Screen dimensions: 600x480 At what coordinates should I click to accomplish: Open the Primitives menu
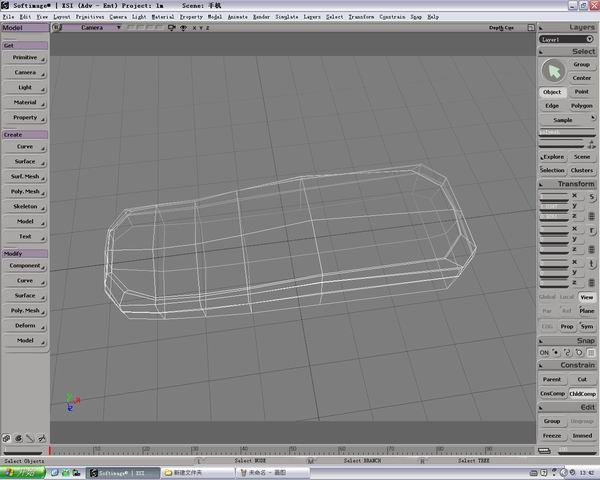90,17
